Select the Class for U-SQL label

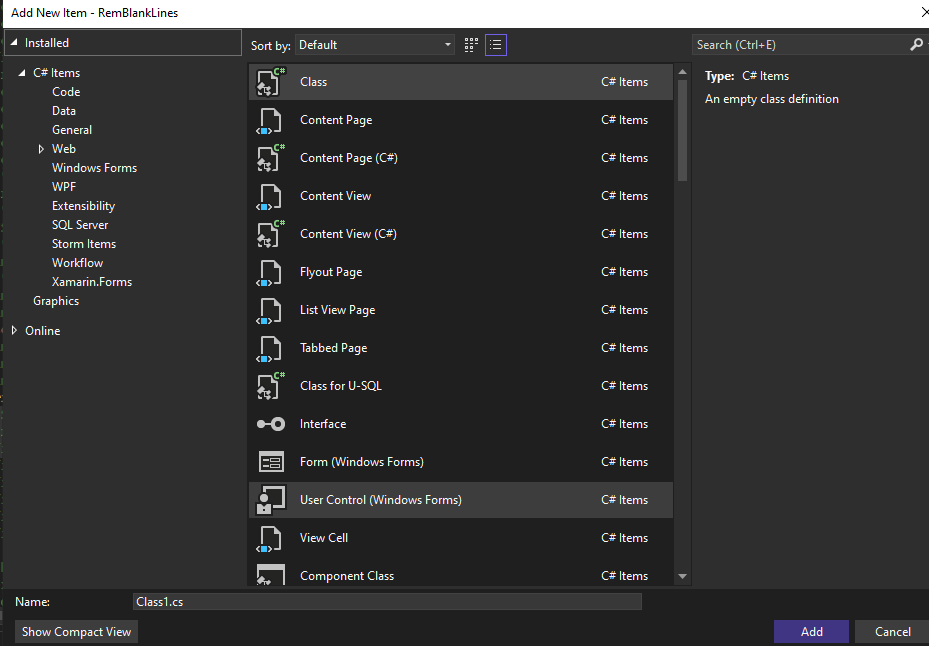click(341, 386)
